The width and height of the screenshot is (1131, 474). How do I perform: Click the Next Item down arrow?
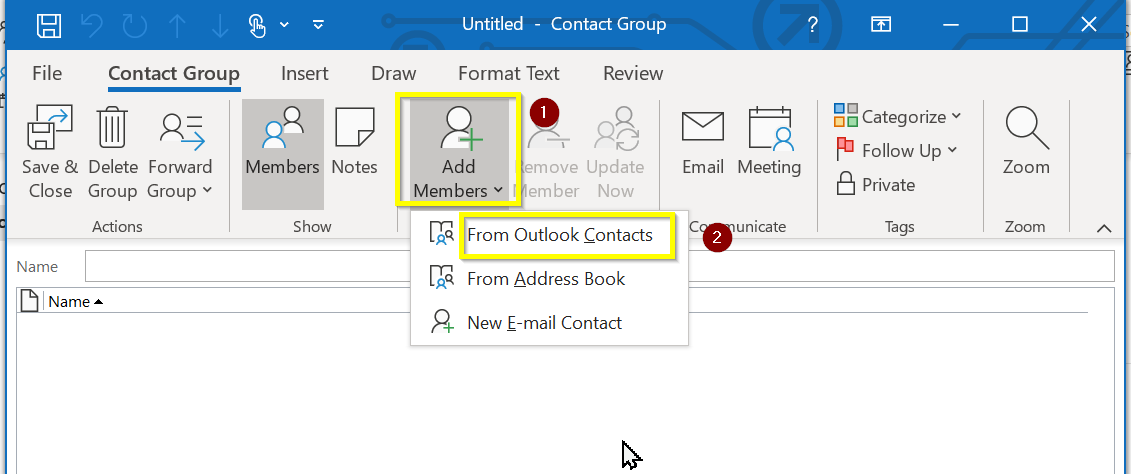point(219,25)
